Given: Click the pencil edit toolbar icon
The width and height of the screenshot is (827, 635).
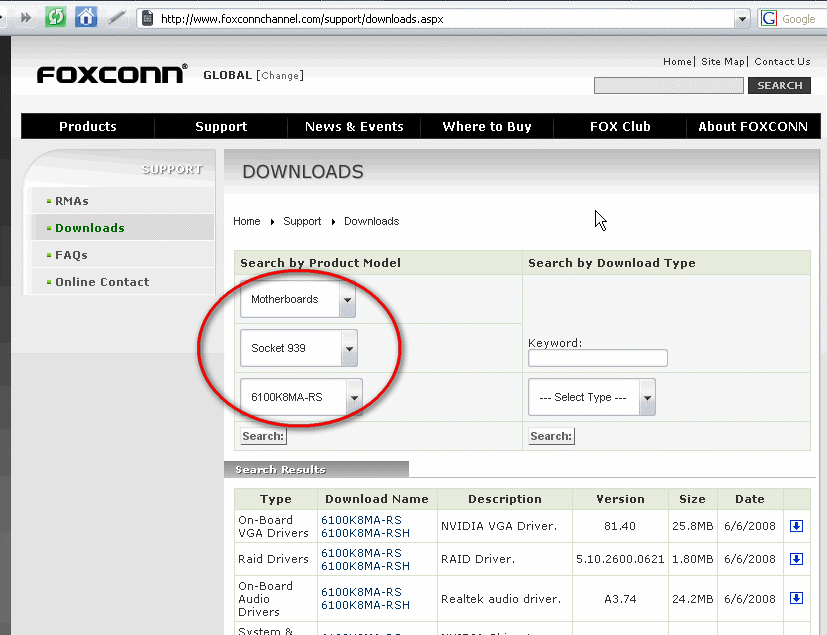Looking at the screenshot, I should pyautogui.click(x=116, y=18).
